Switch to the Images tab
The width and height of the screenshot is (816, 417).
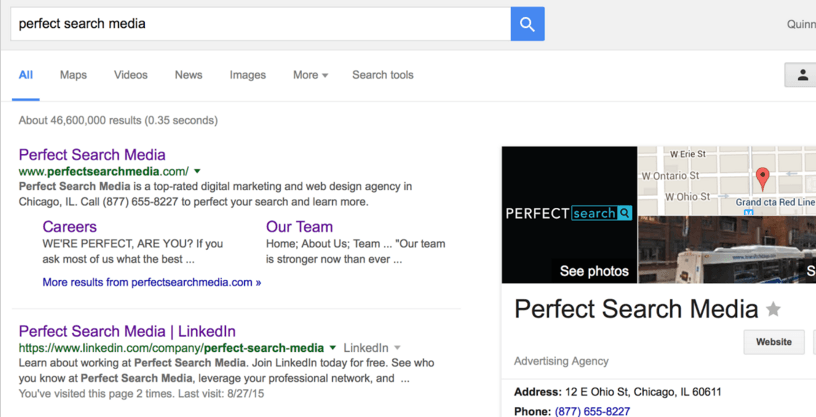(x=248, y=75)
